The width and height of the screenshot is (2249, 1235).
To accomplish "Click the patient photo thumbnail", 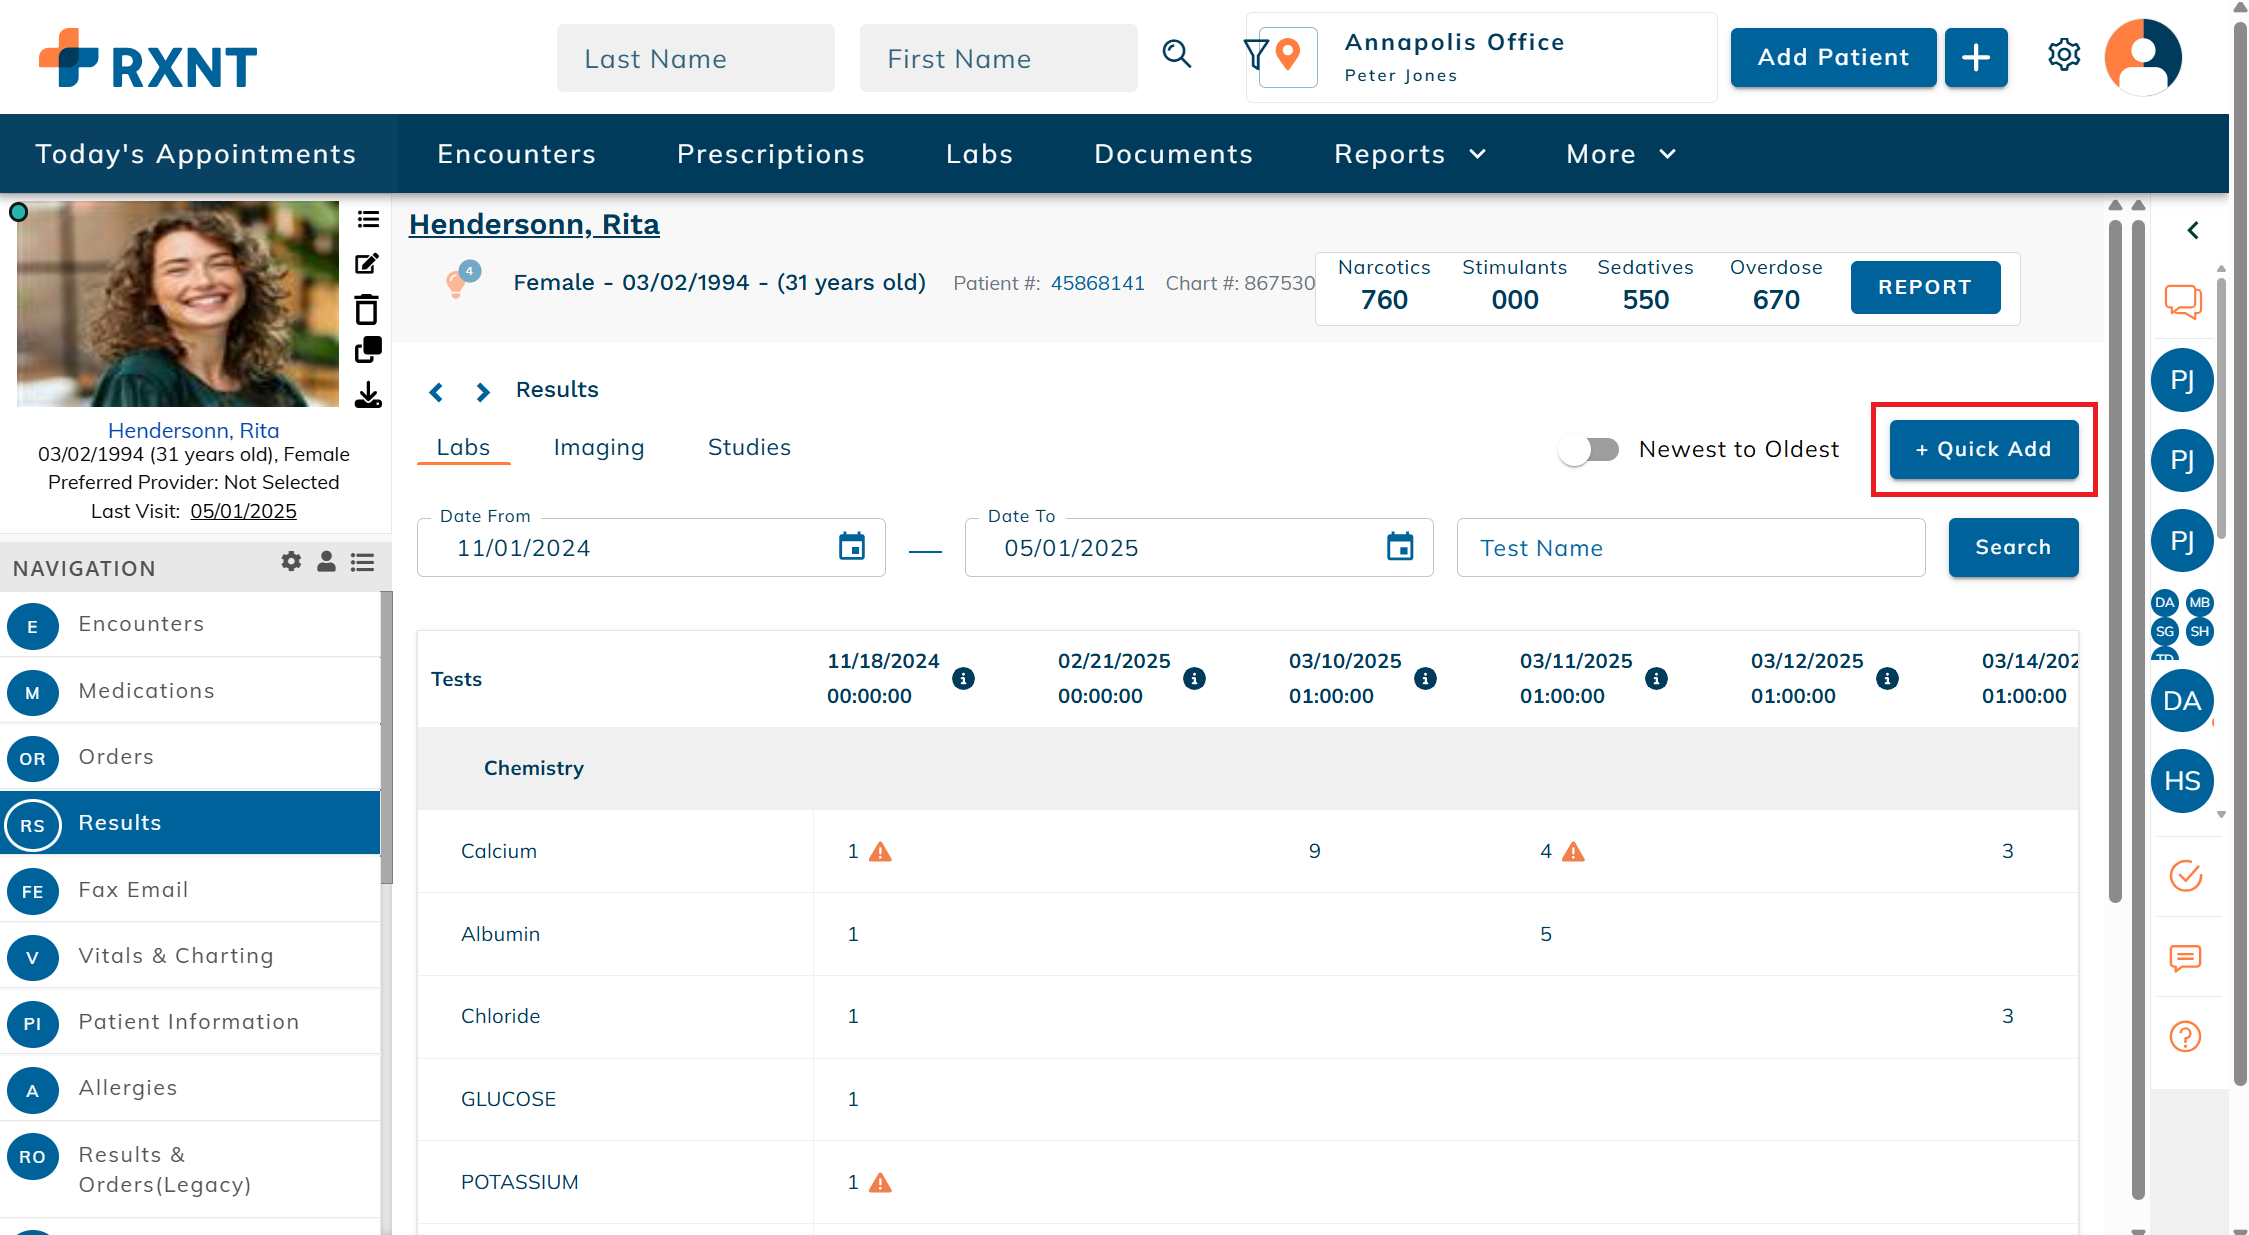I will (178, 304).
